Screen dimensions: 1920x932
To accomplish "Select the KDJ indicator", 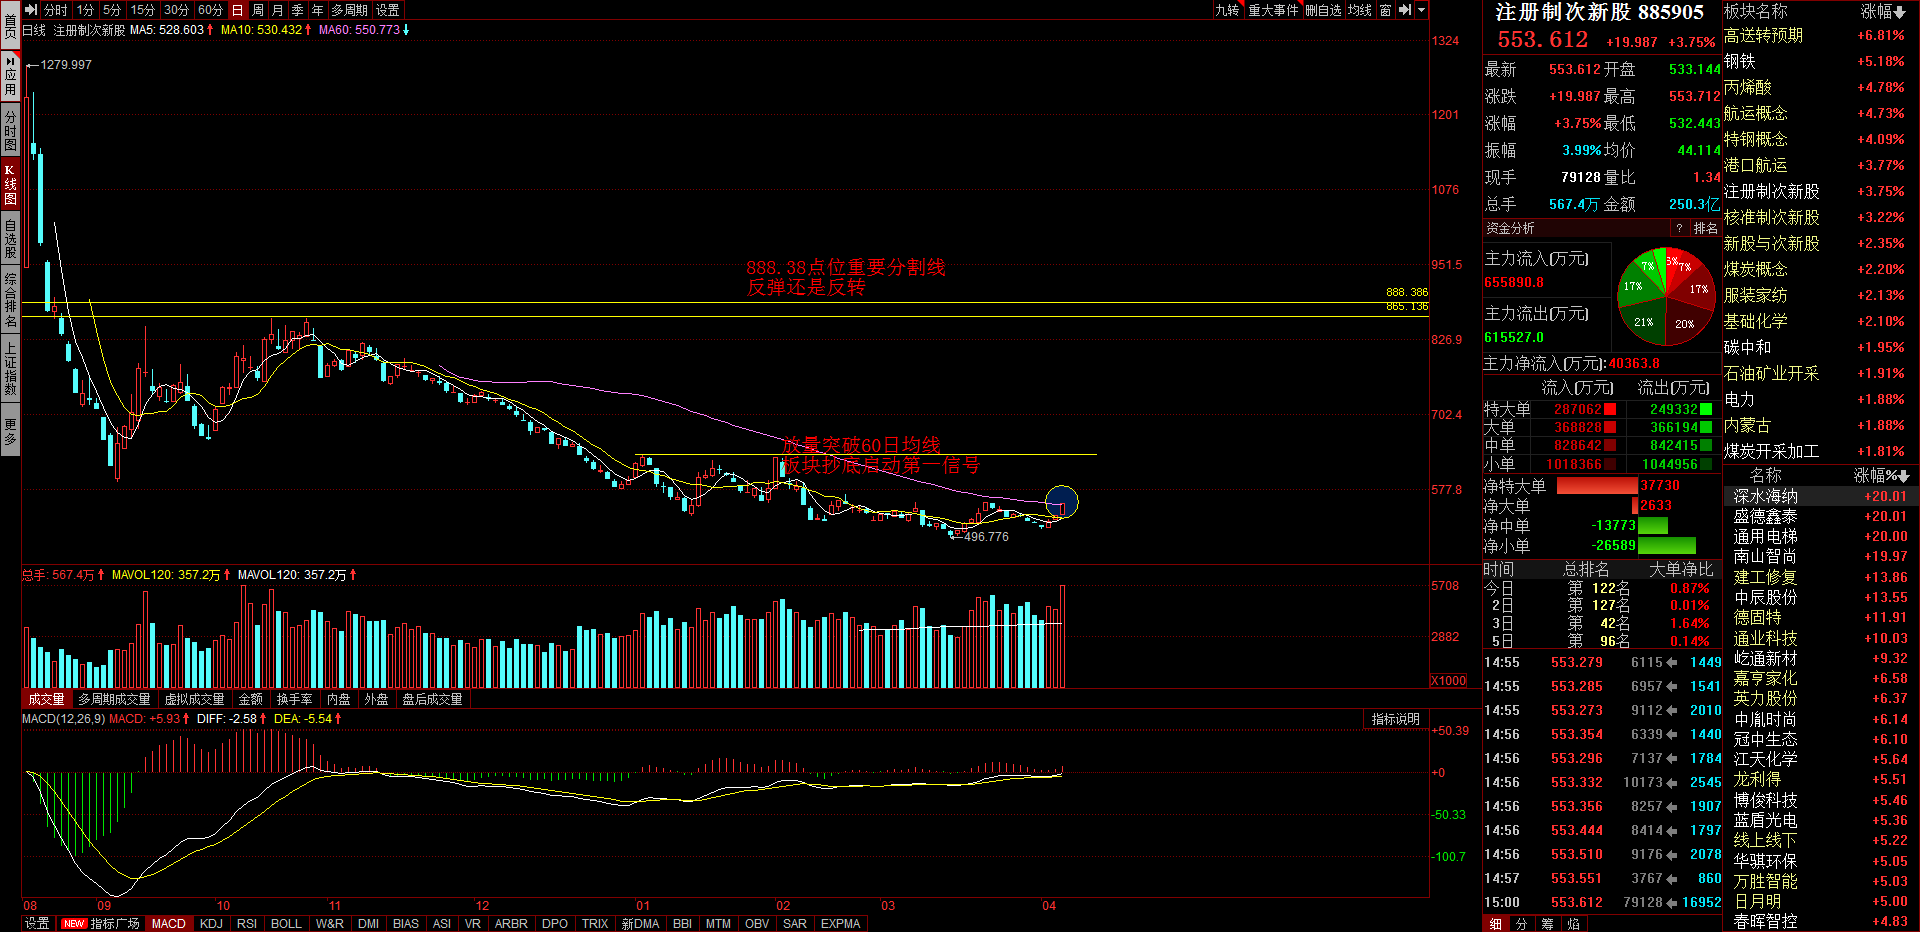I will point(211,923).
